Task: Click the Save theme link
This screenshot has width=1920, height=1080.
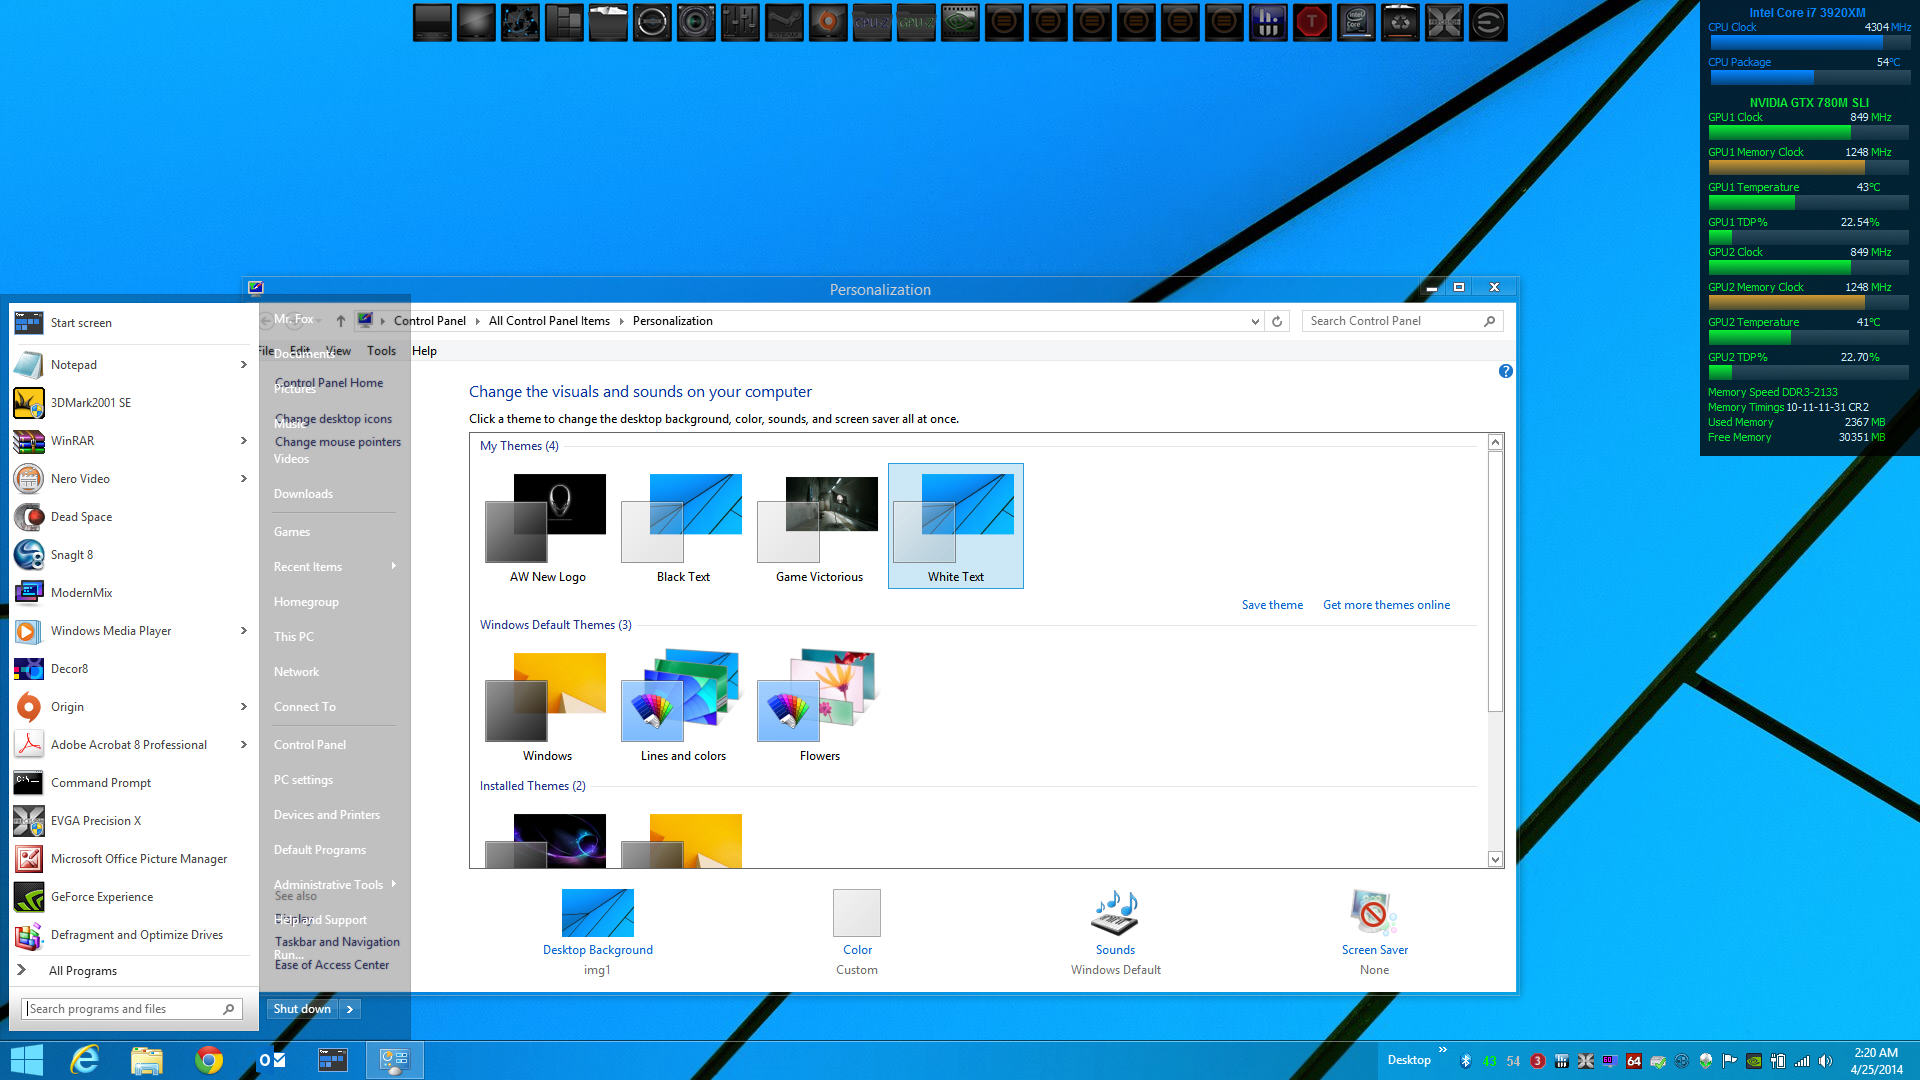Action: 1271,605
